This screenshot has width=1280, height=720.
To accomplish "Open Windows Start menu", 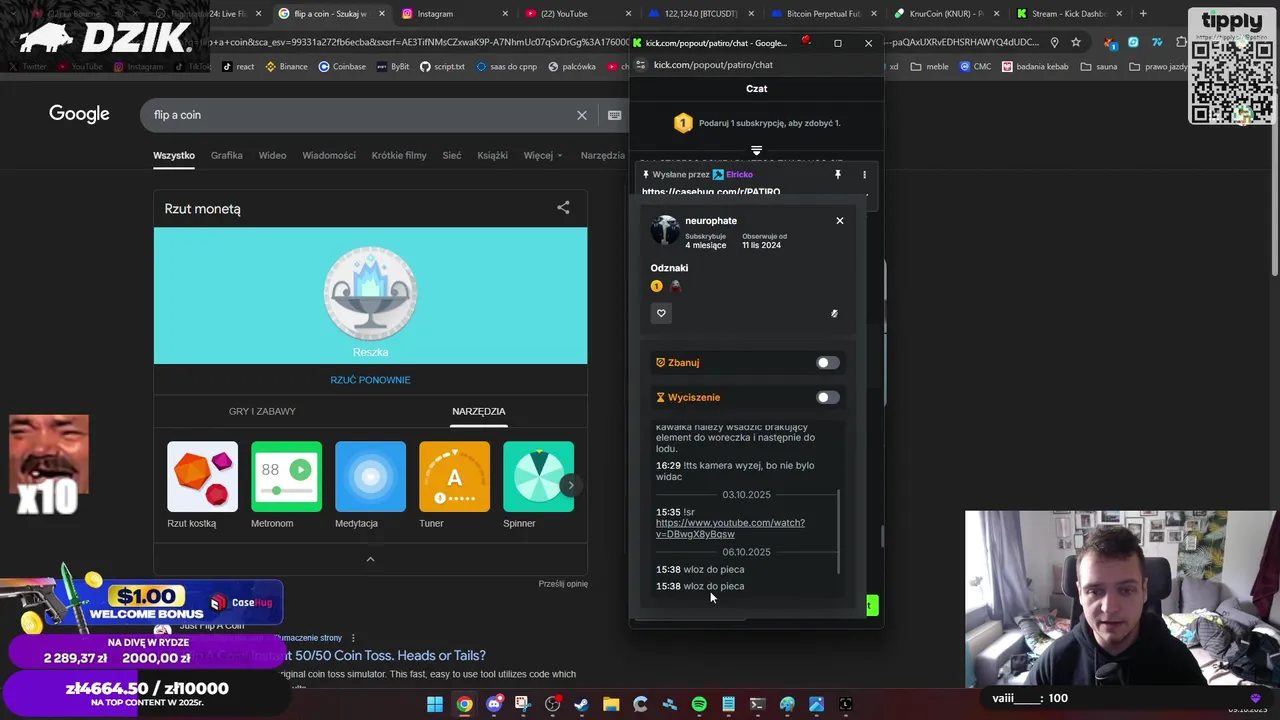I will [x=435, y=705].
